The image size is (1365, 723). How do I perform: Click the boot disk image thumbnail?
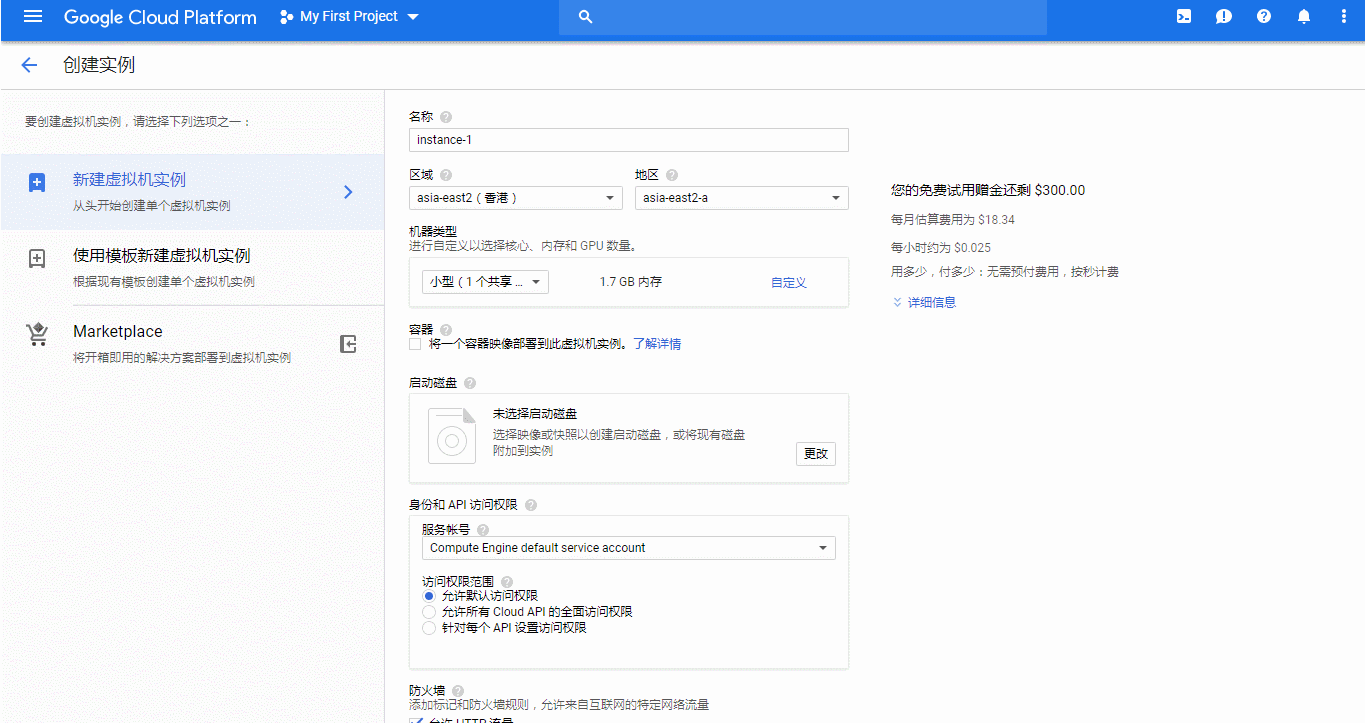point(452,436)
